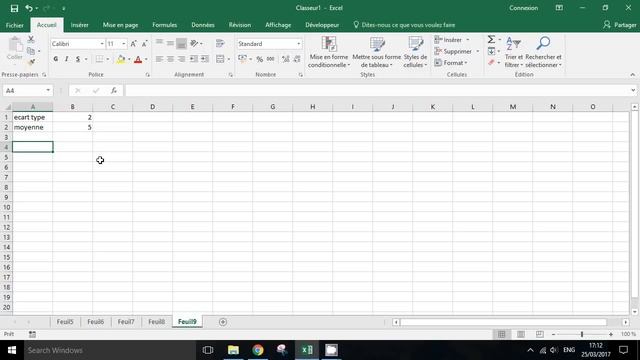Toggle bottom vertical alignment
Viewport: 640px width, 360px height.
tap(181, 43)
